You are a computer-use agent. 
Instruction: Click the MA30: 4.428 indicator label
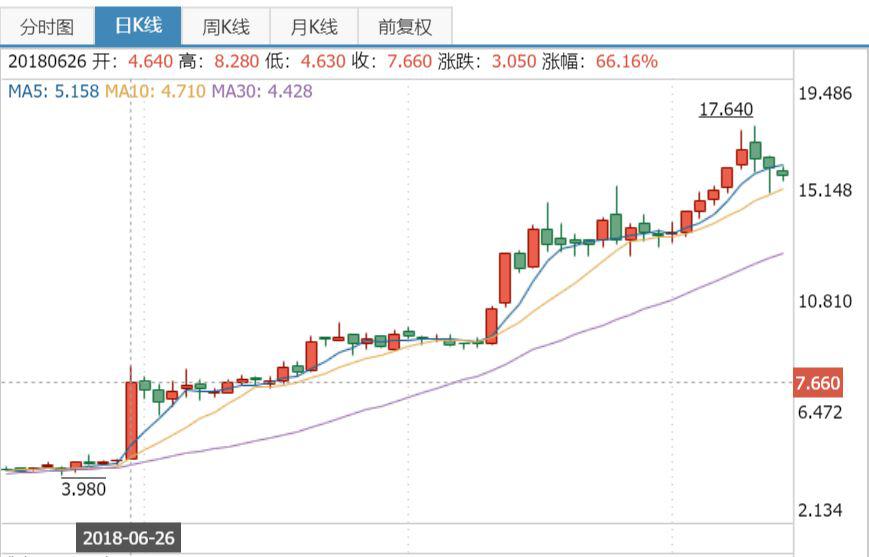pos(261,92)
